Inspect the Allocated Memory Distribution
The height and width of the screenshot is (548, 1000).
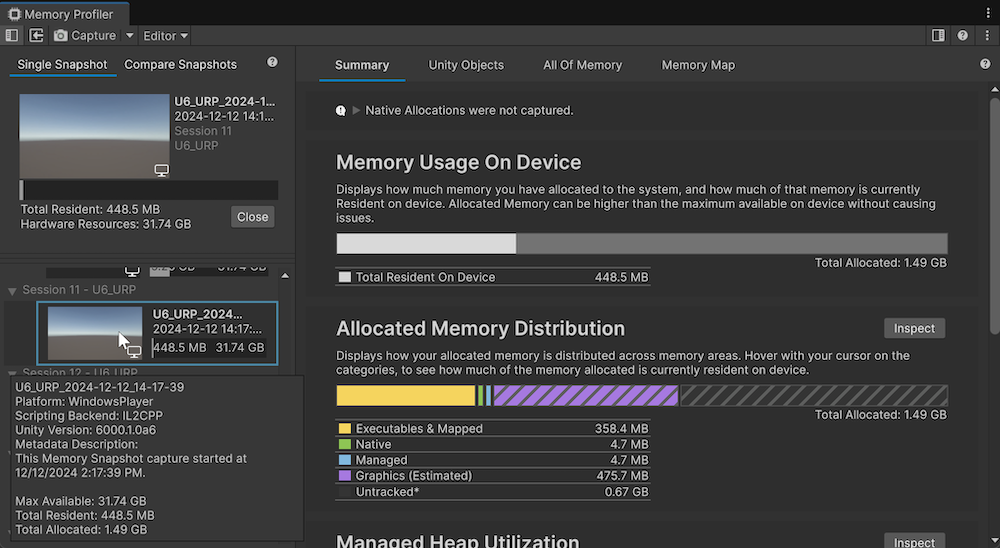pyautogui.click(x=914, y=329)
